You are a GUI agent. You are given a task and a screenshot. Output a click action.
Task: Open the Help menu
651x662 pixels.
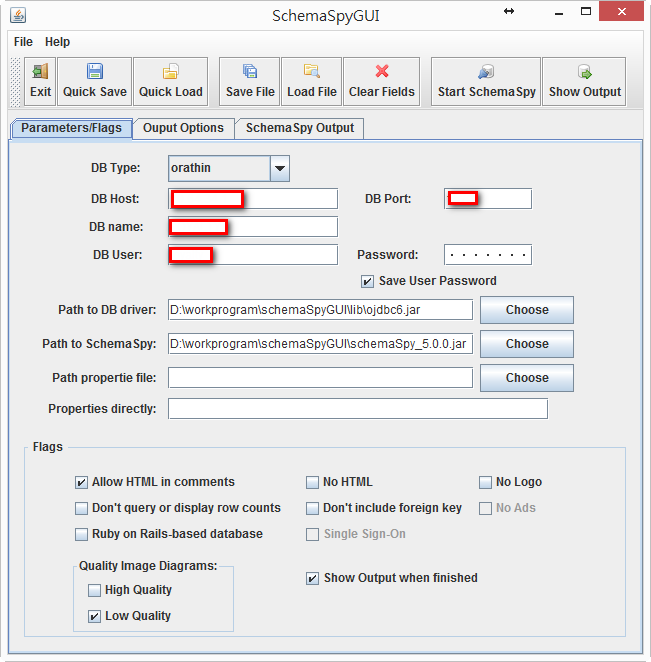coord(57,42)
